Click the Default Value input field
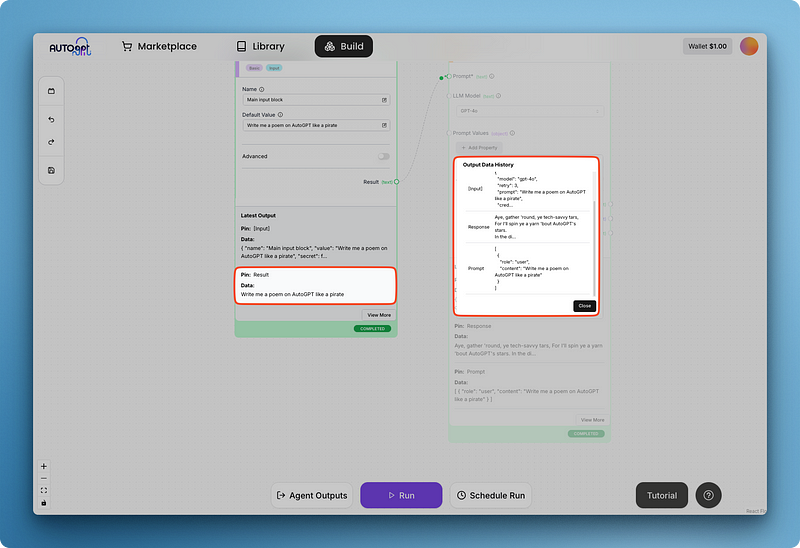 point(316,125)
